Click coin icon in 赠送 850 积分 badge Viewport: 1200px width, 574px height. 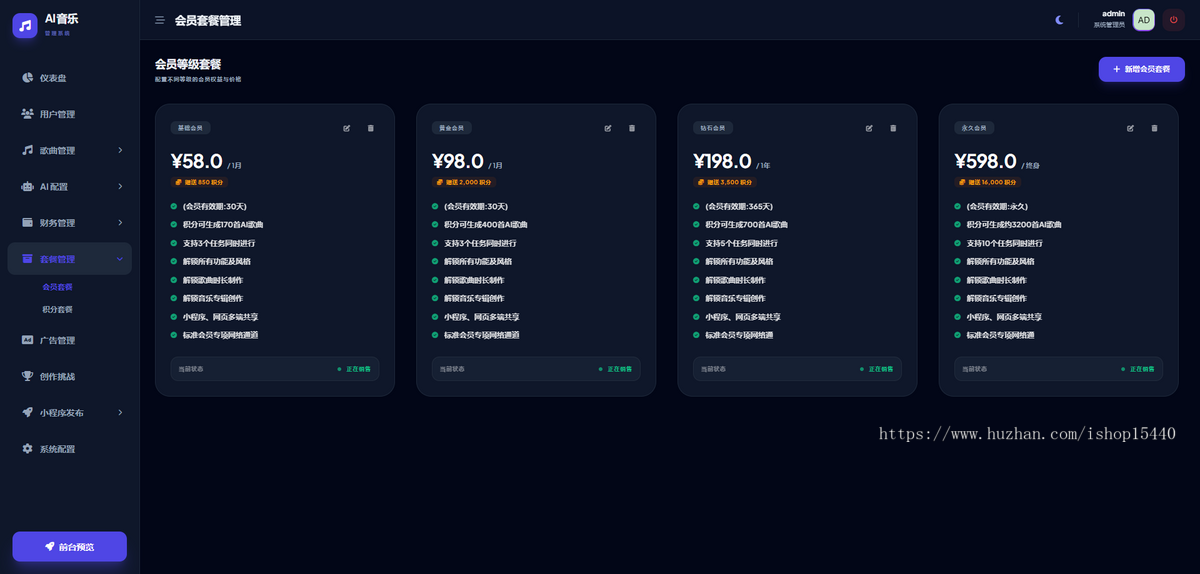(x=180, y=182)
